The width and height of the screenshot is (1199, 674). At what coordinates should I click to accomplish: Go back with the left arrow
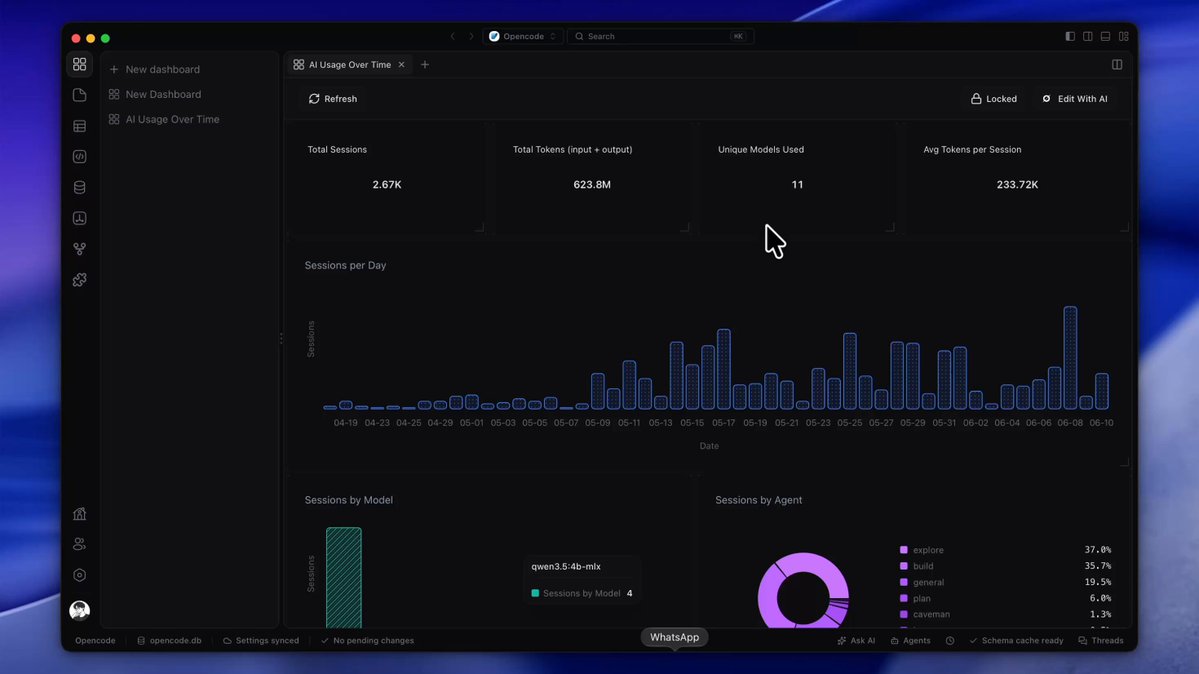tap(453, 37)
